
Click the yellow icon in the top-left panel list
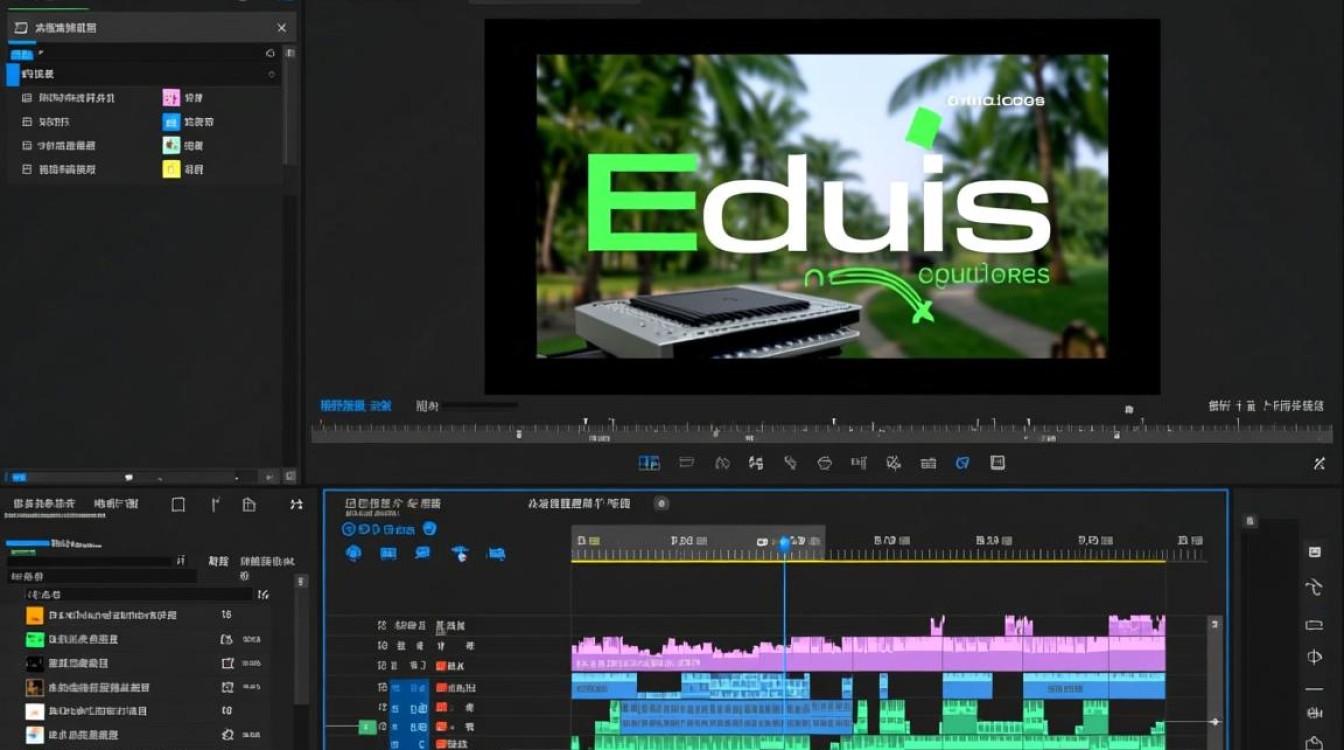pos(171,170)
